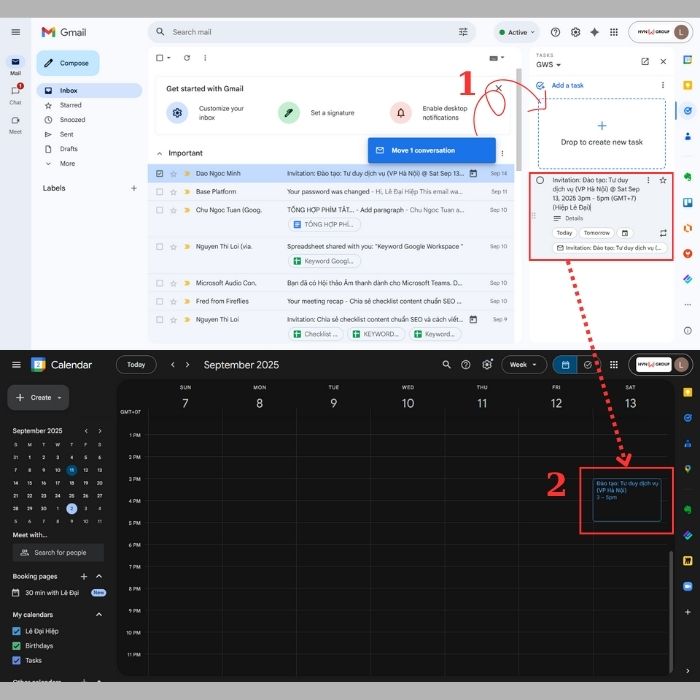This screenshot has width=700, height=700.
Task: Select the Fred from Fireflies email checkbox
Action: pyautogui.click(x=159, y=301)
